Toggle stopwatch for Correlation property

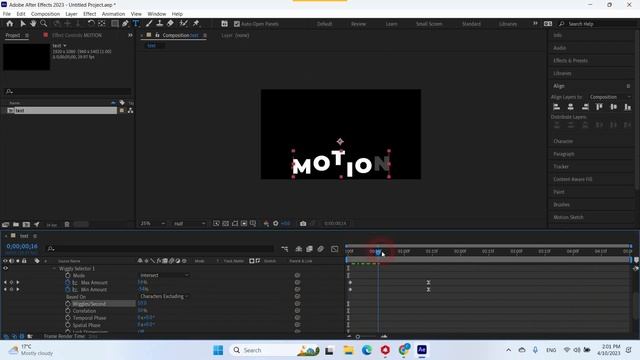68,311
